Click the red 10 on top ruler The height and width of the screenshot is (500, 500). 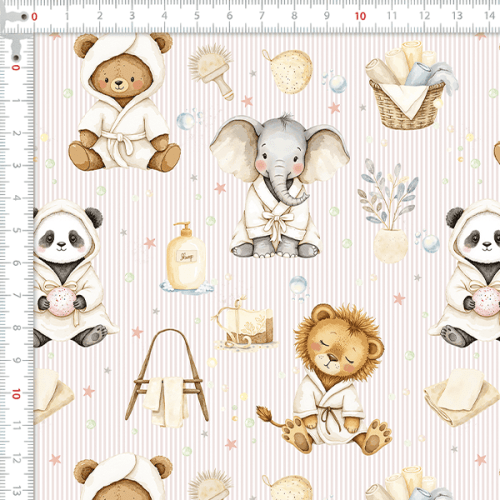pos(360,16)
